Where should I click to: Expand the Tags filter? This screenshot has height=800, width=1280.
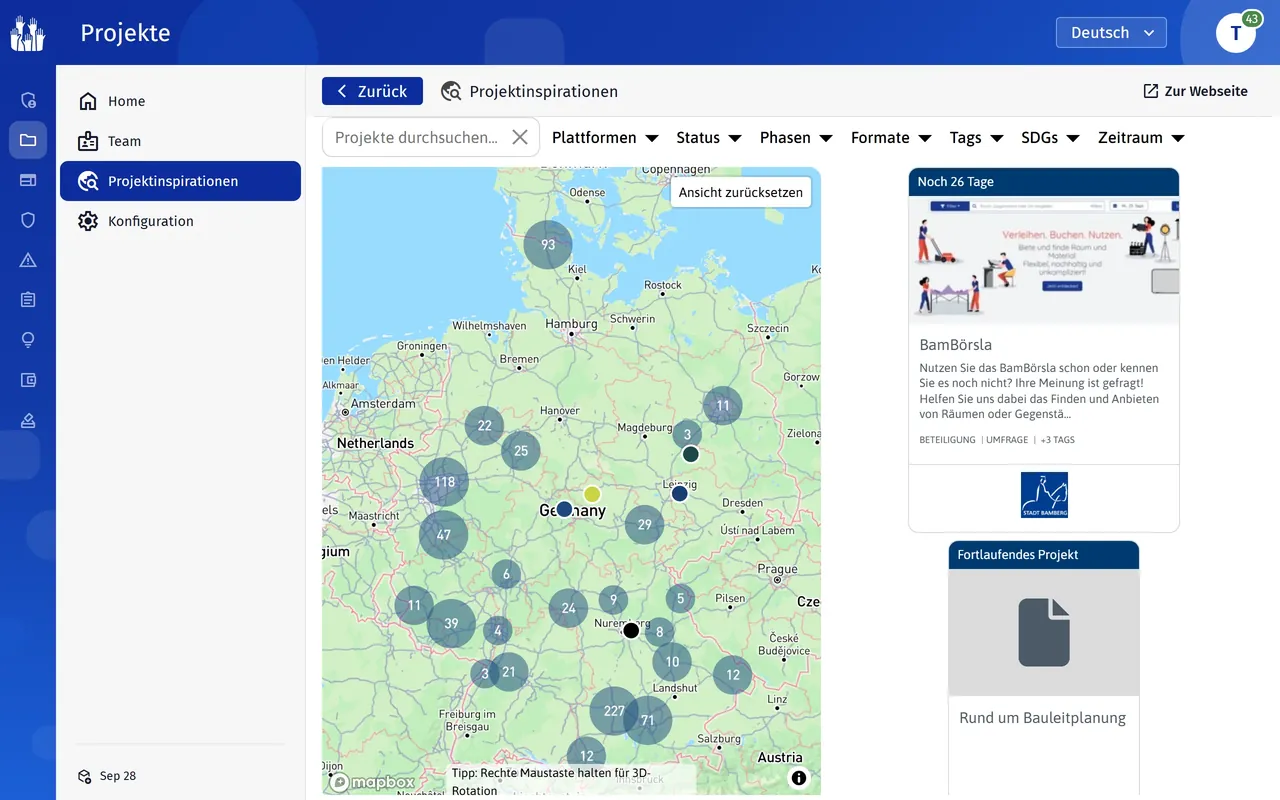coord(976,138)
